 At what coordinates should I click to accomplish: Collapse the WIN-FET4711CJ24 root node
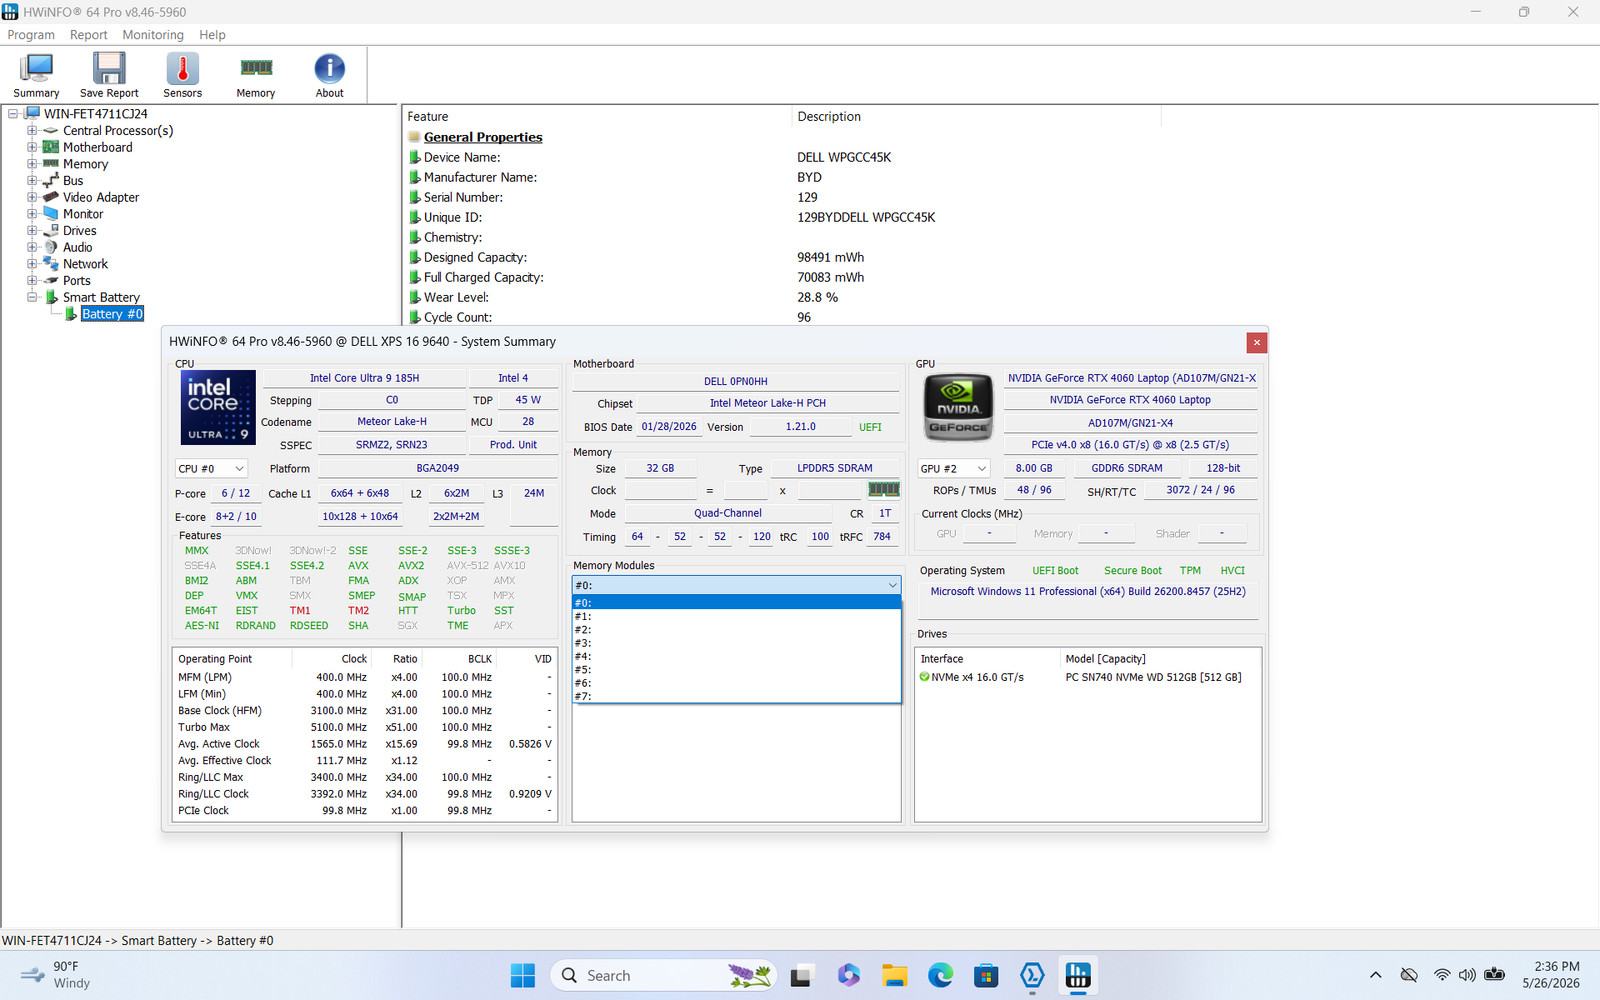click(x=13, y=114)
